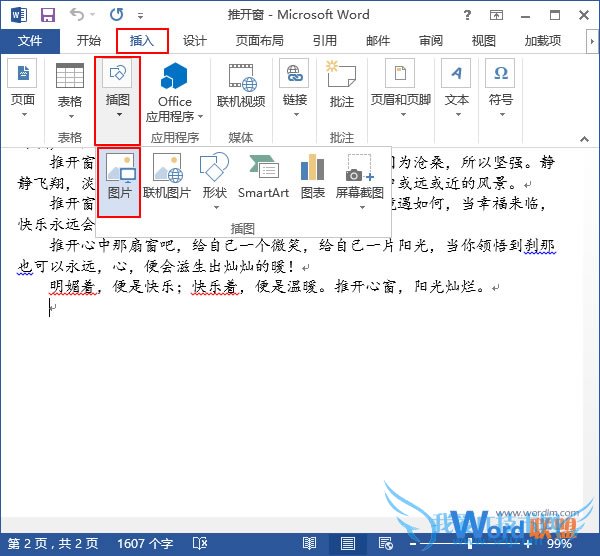Switch to the 开始 tab
This screenshot has width=600, height=556.
pos(88,41)
